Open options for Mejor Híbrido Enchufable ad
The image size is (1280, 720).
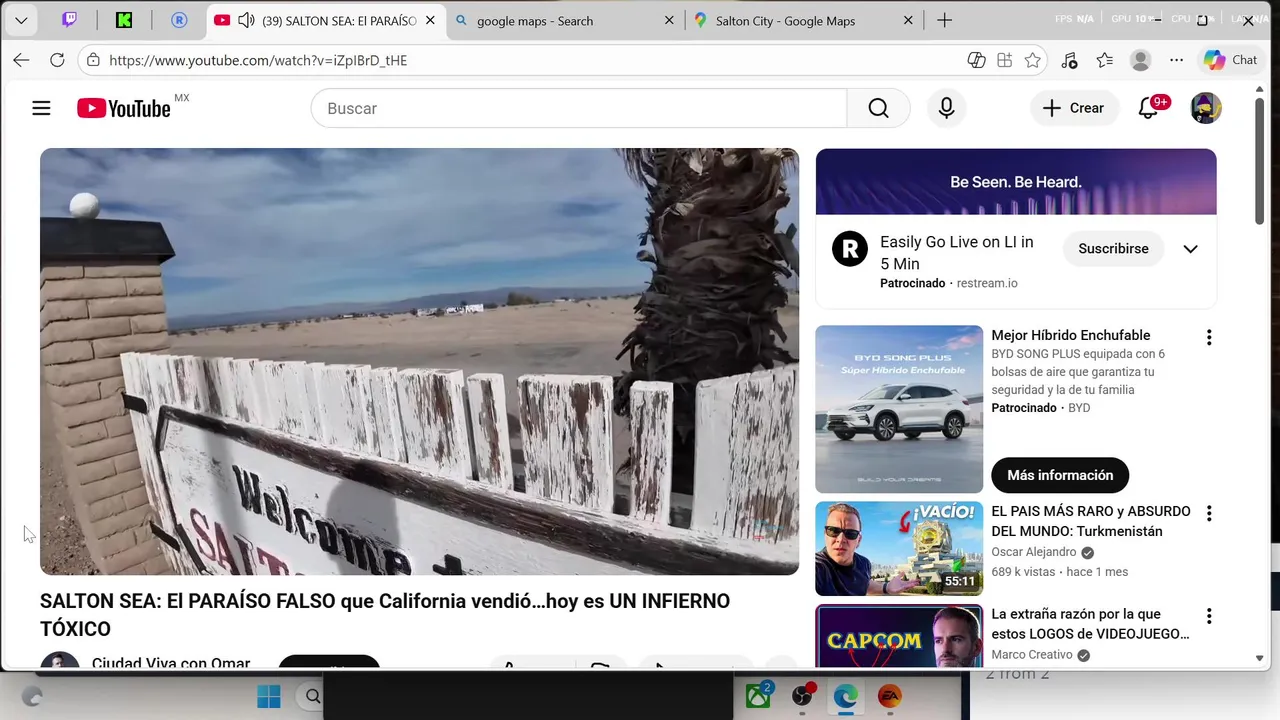pyautogui.click(x=1209, y=338)
